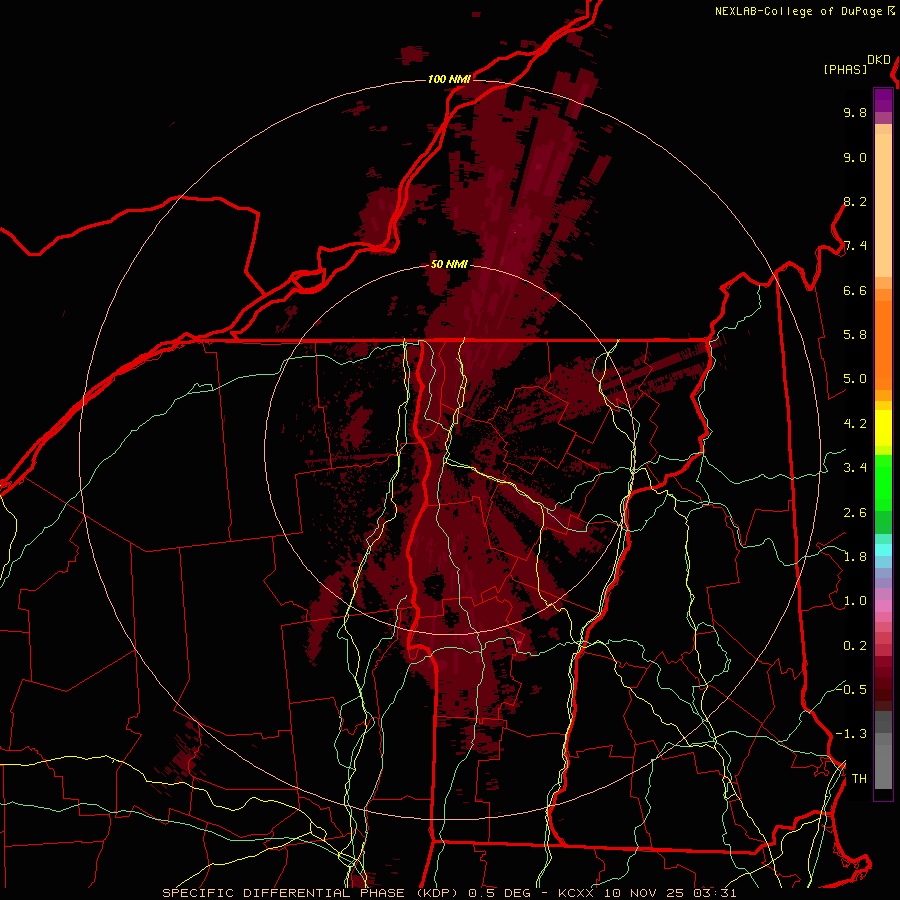Click the purple top segment of color bar
This screenshot has width=900, height=900.
(883, 100)
